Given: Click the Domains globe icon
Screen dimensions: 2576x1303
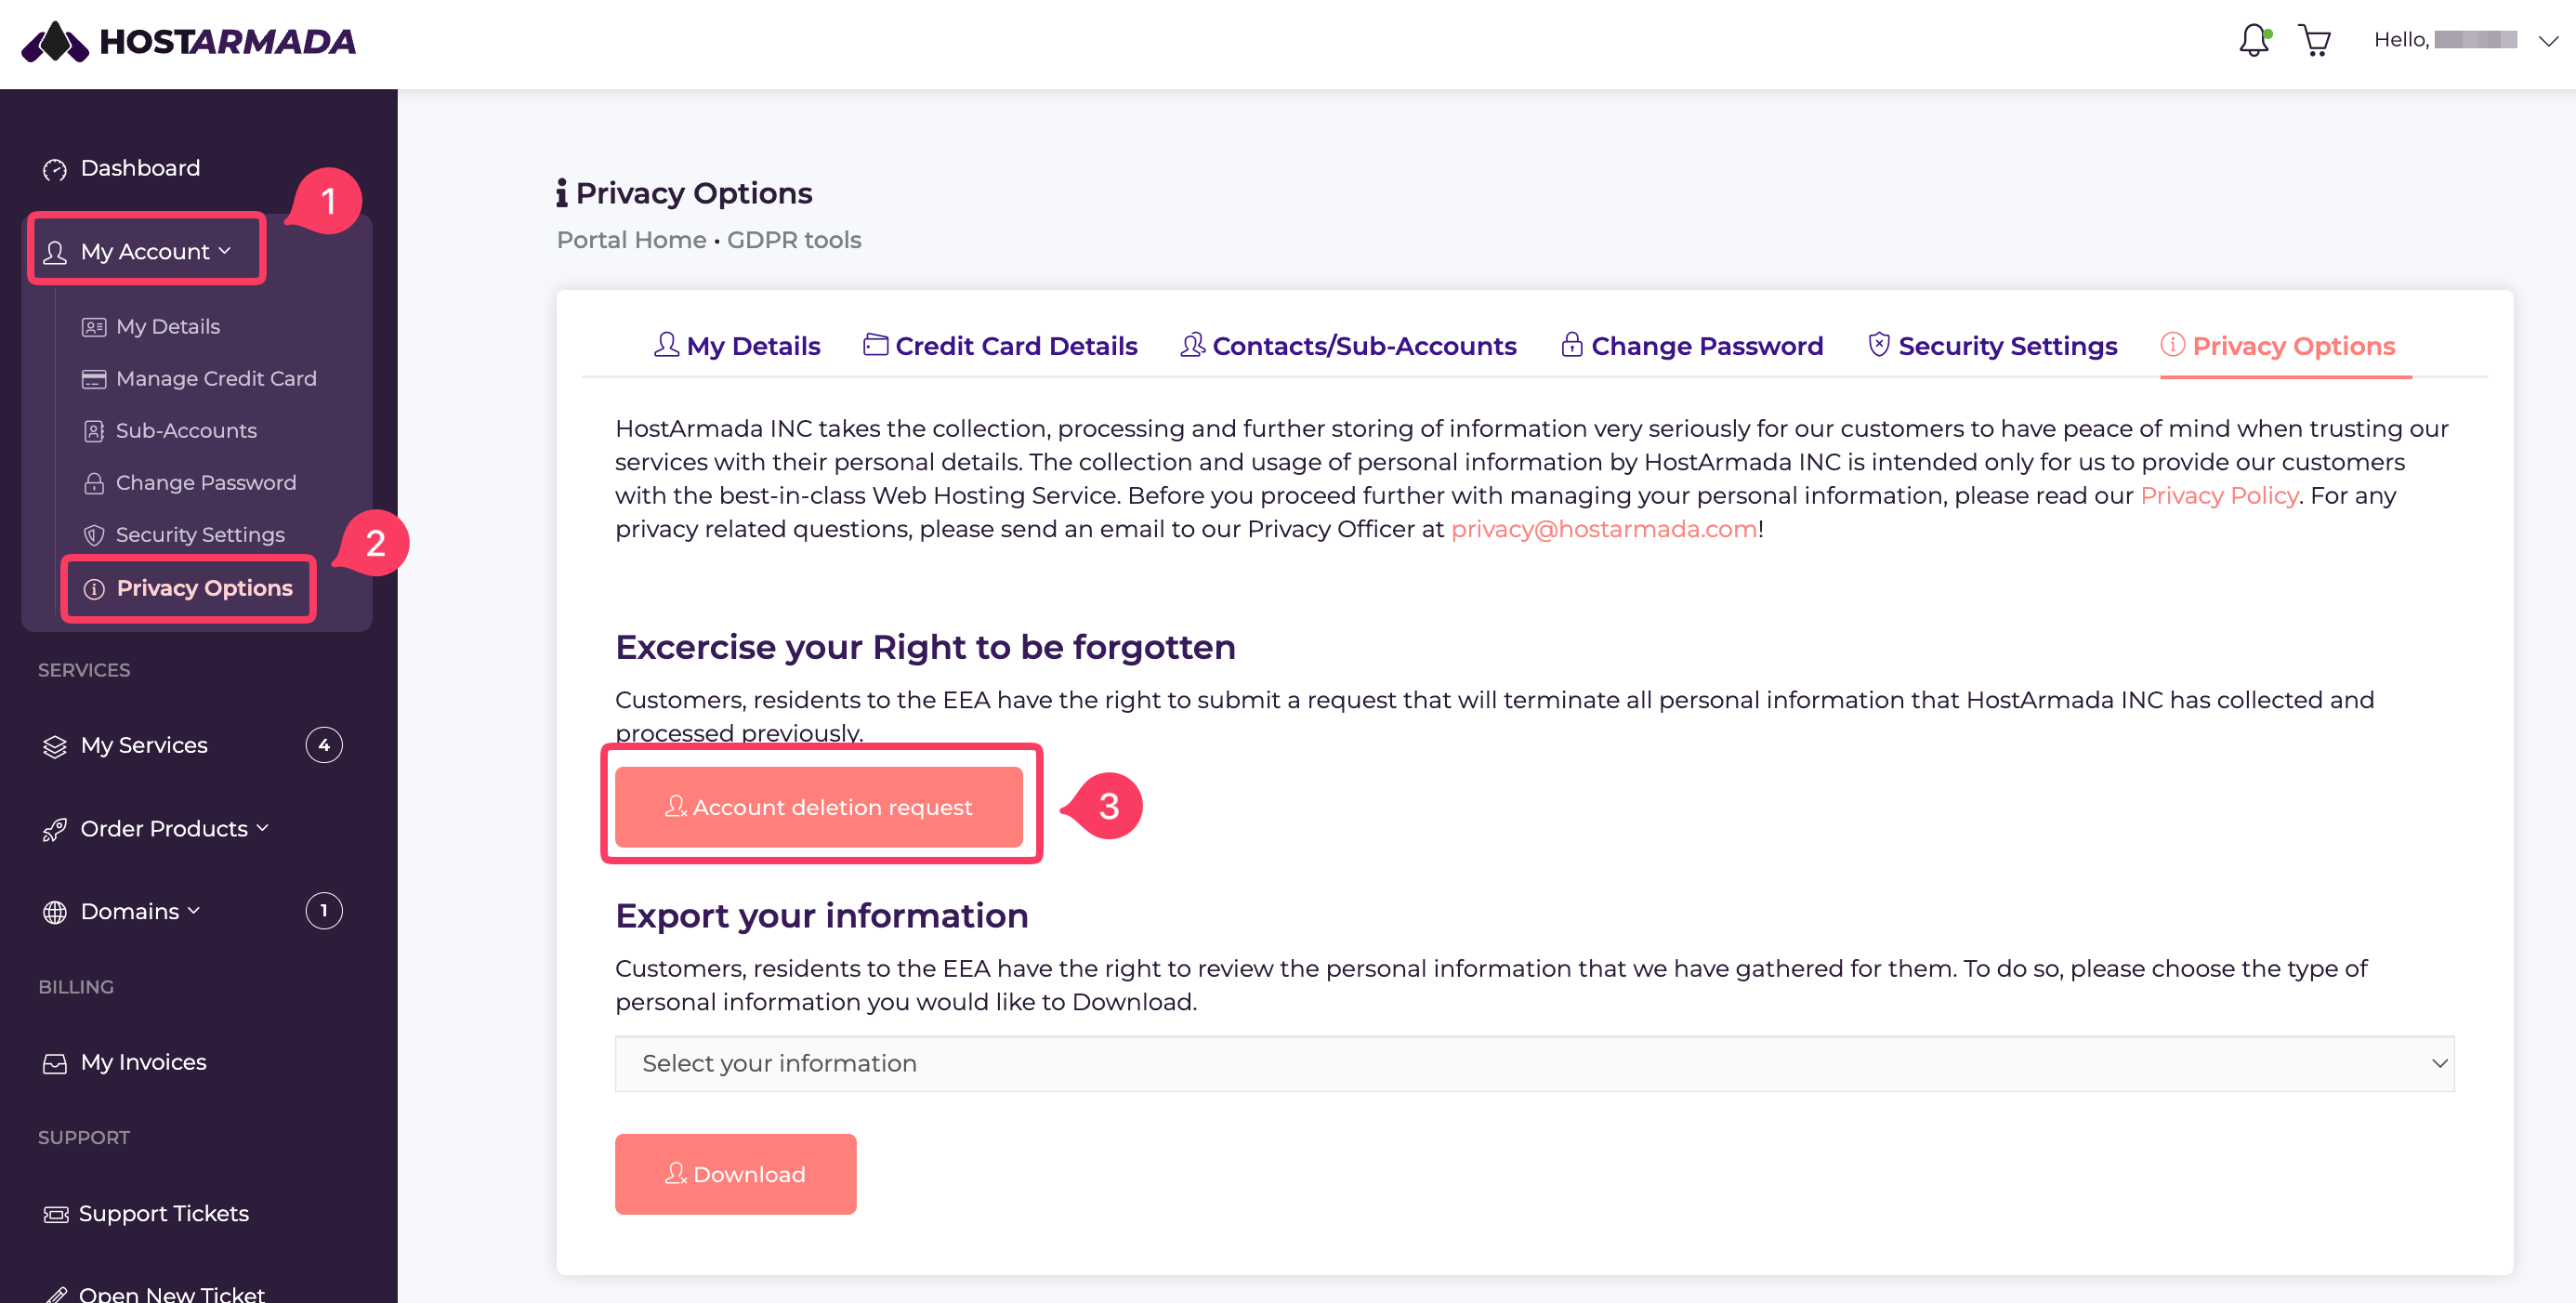Looking at the screenshot, I should [x=55, y=912].
